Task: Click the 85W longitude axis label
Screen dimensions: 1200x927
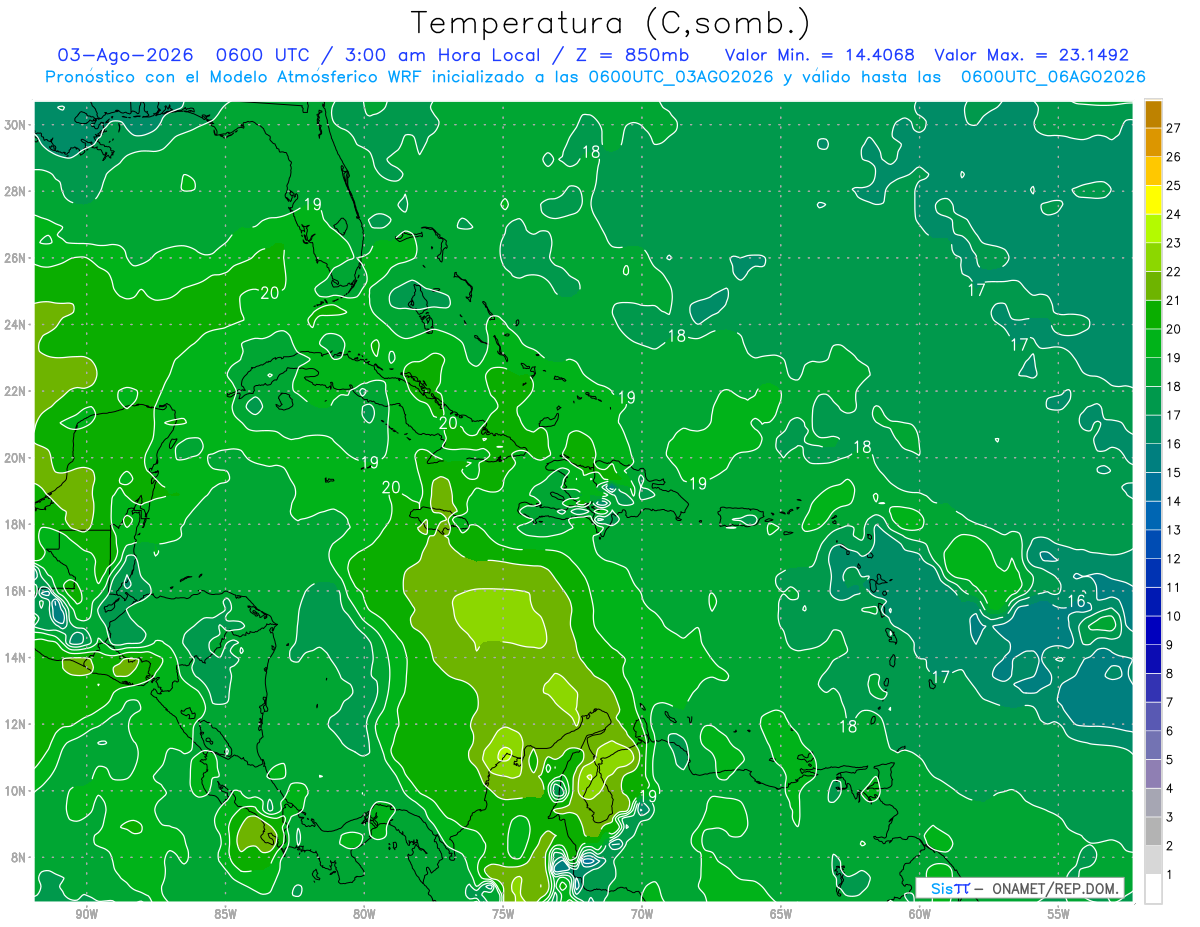Action: tap(225, 914)
